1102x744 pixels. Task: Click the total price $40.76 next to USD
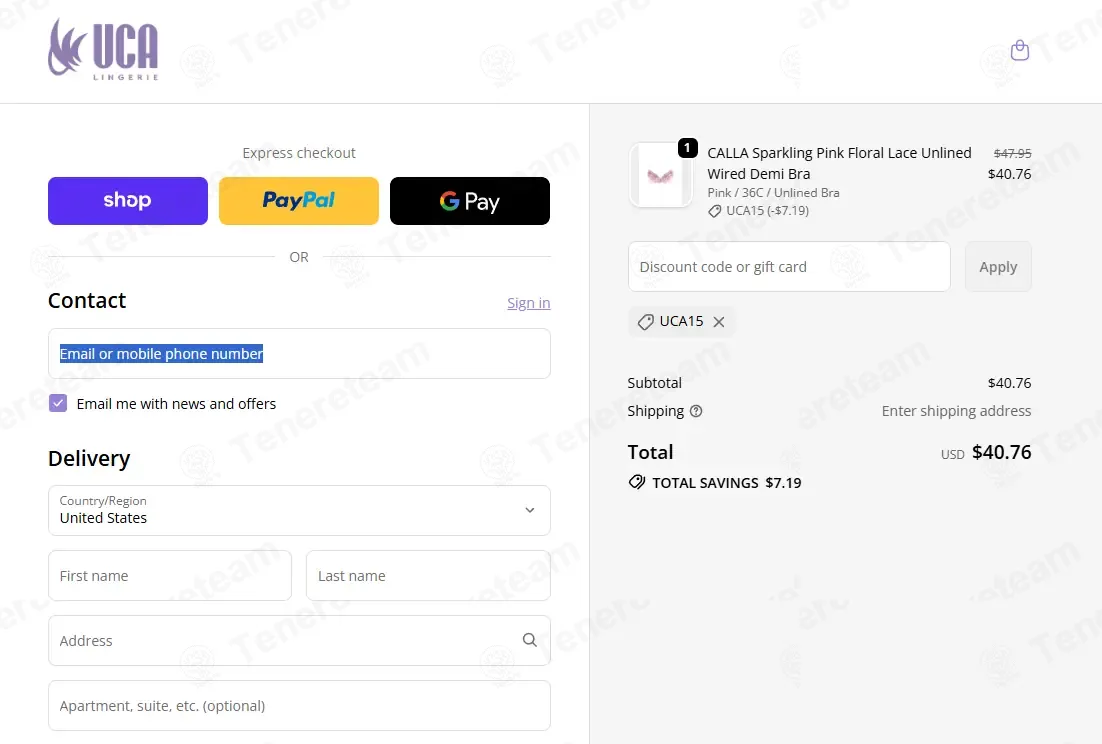(x=1001, y=452)
